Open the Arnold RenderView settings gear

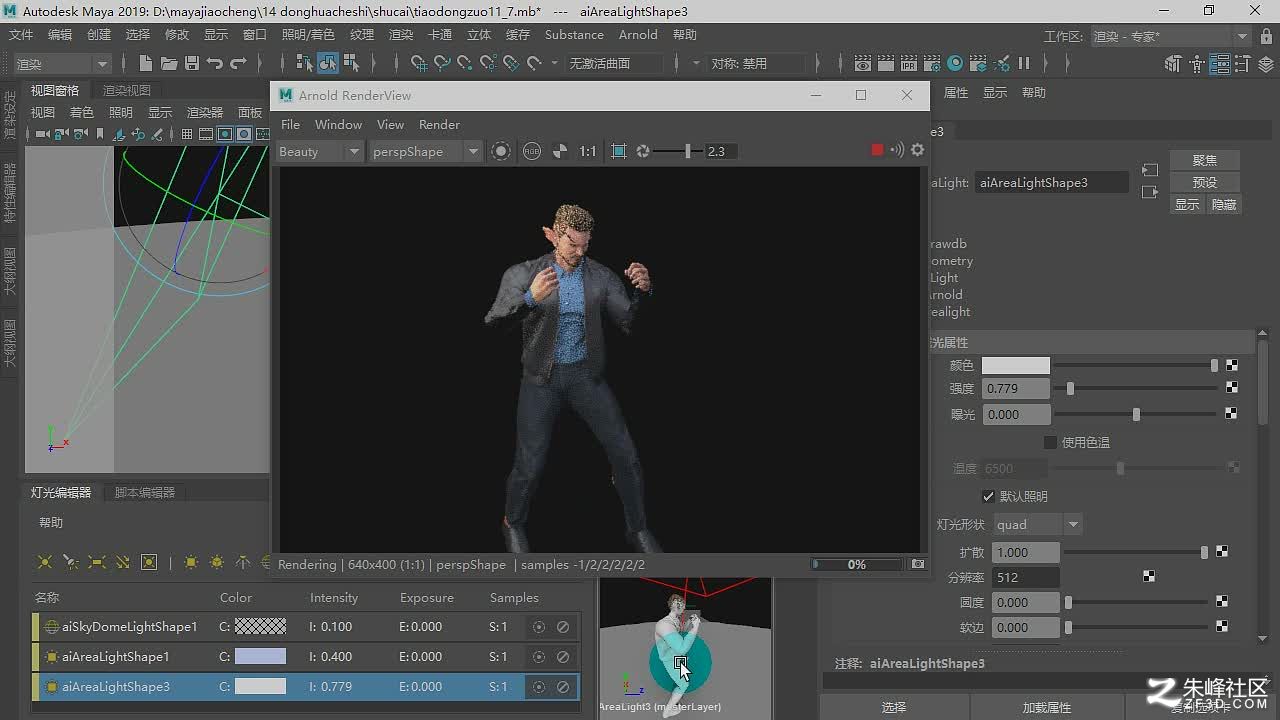[x=918, y=150]
